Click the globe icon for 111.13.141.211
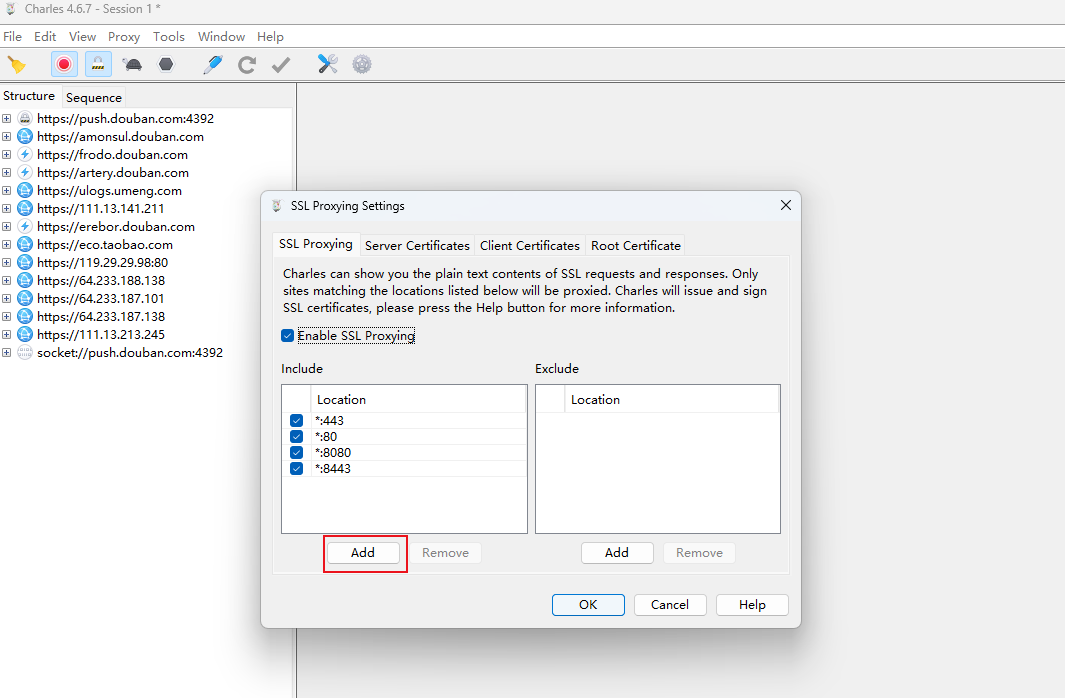Viewport: 1065px width, 698px height. click(x=25, y=208)
